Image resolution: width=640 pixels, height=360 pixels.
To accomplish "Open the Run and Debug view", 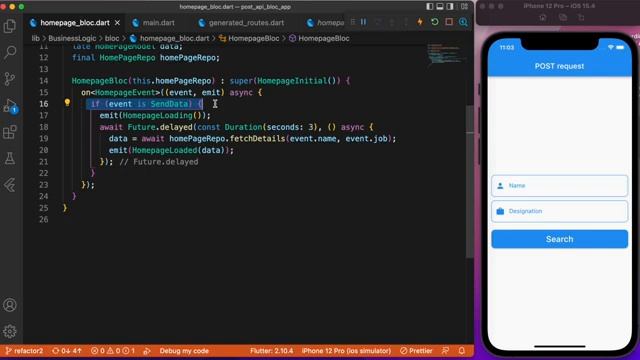I will (x=10, y=106).
